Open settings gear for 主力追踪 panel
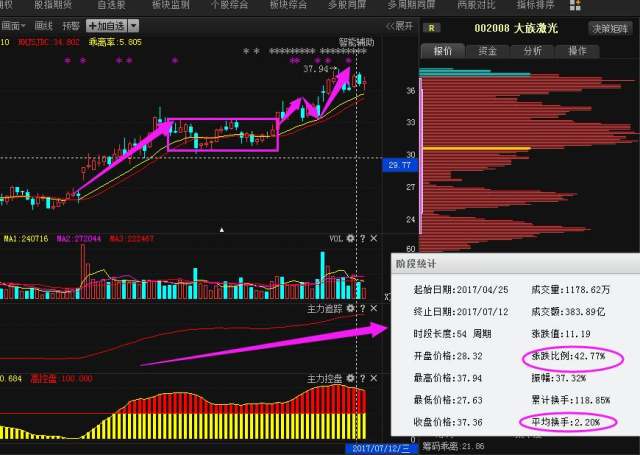 (x=350, y=309)
